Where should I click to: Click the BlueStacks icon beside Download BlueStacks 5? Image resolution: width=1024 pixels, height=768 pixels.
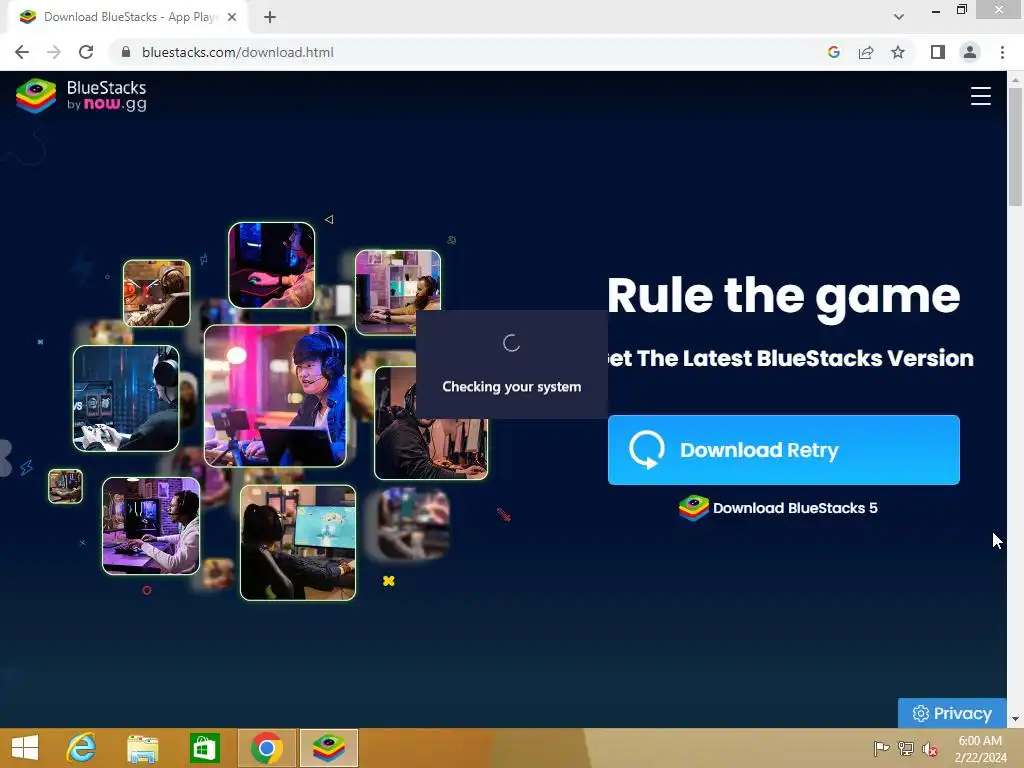coord(694,508)
